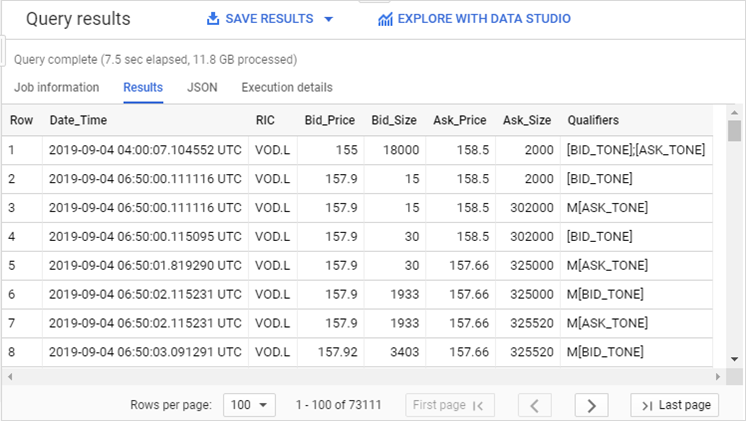Go to the First page
The image size is (746, 421).
(450, 405)
